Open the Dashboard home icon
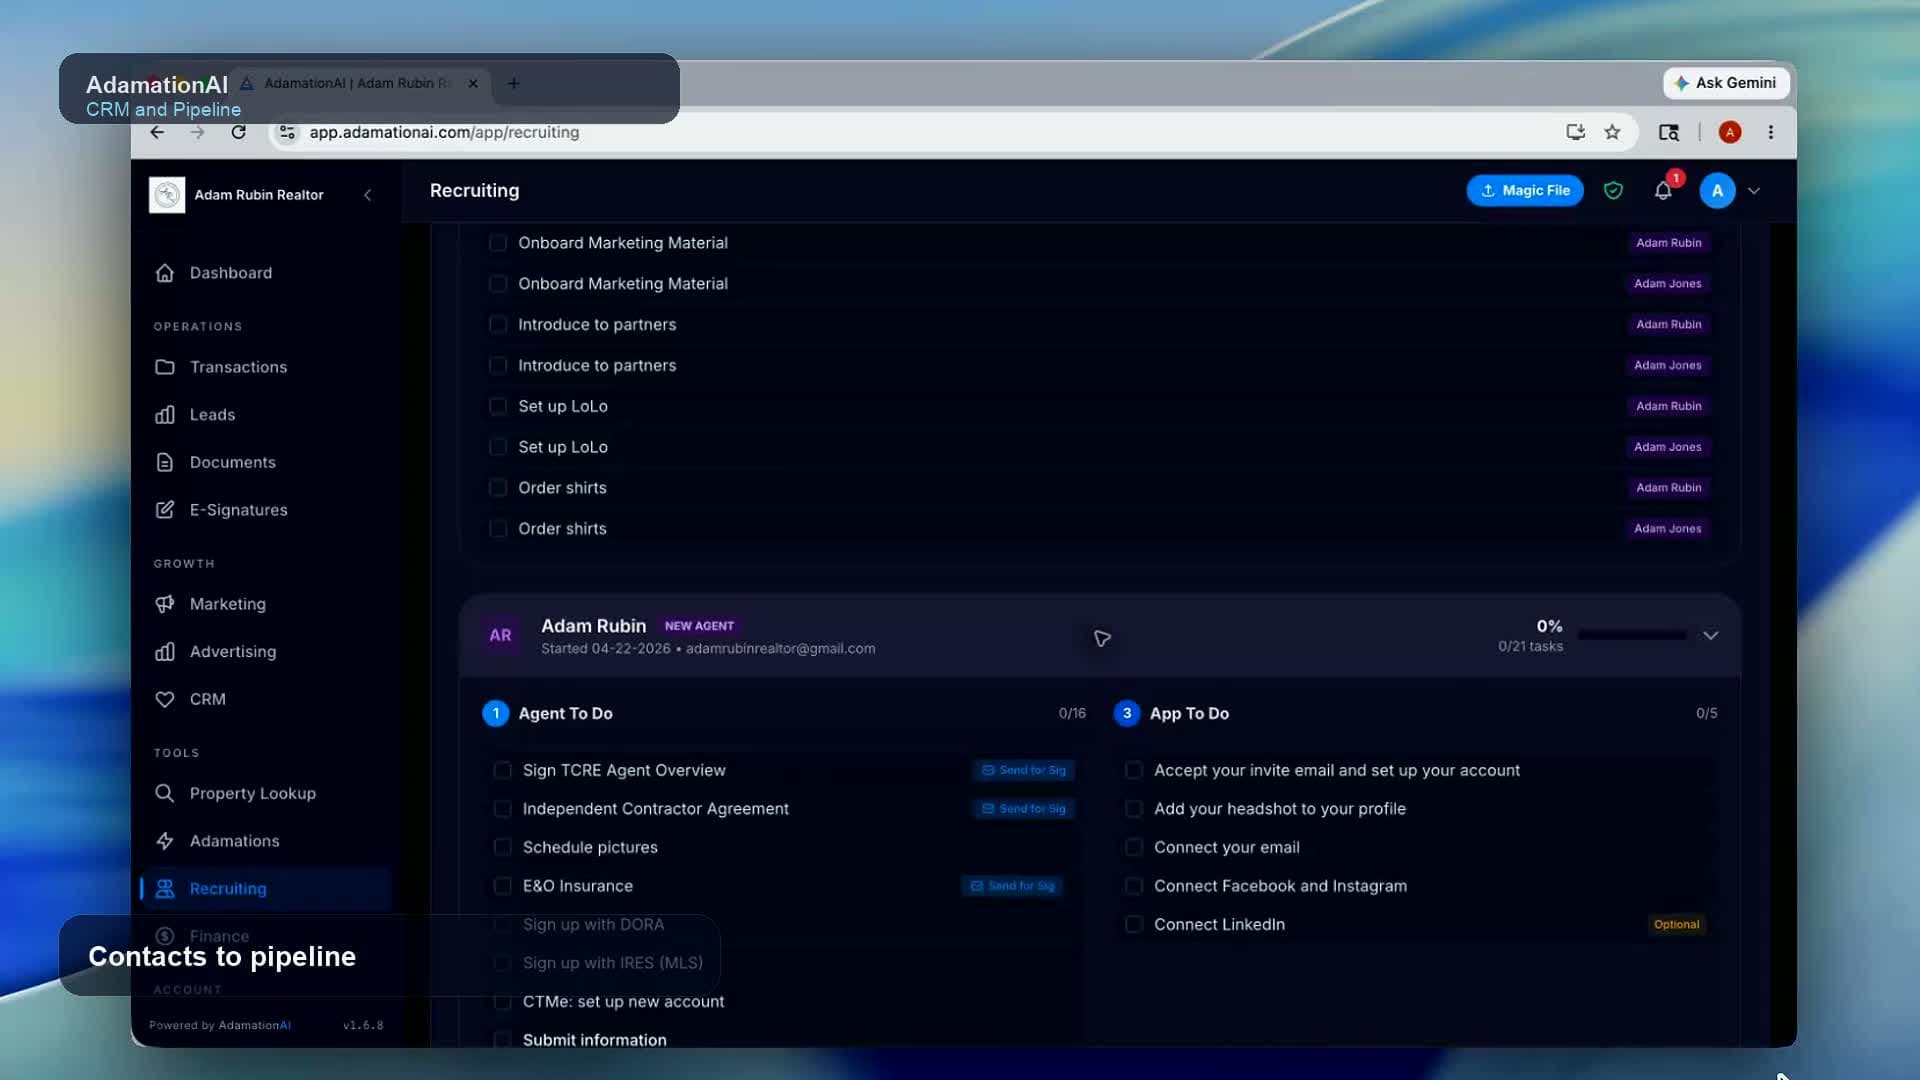 [x=165, y=273]
